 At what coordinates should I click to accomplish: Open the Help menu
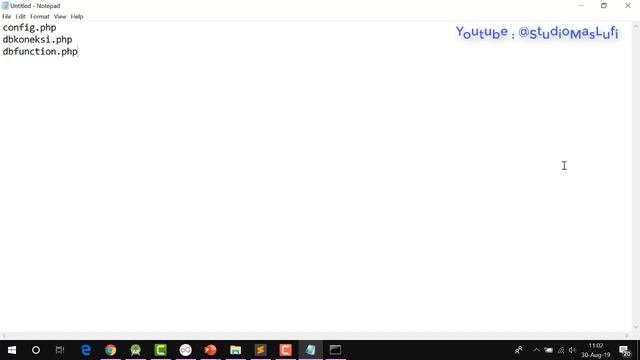[x=77, y=17]
